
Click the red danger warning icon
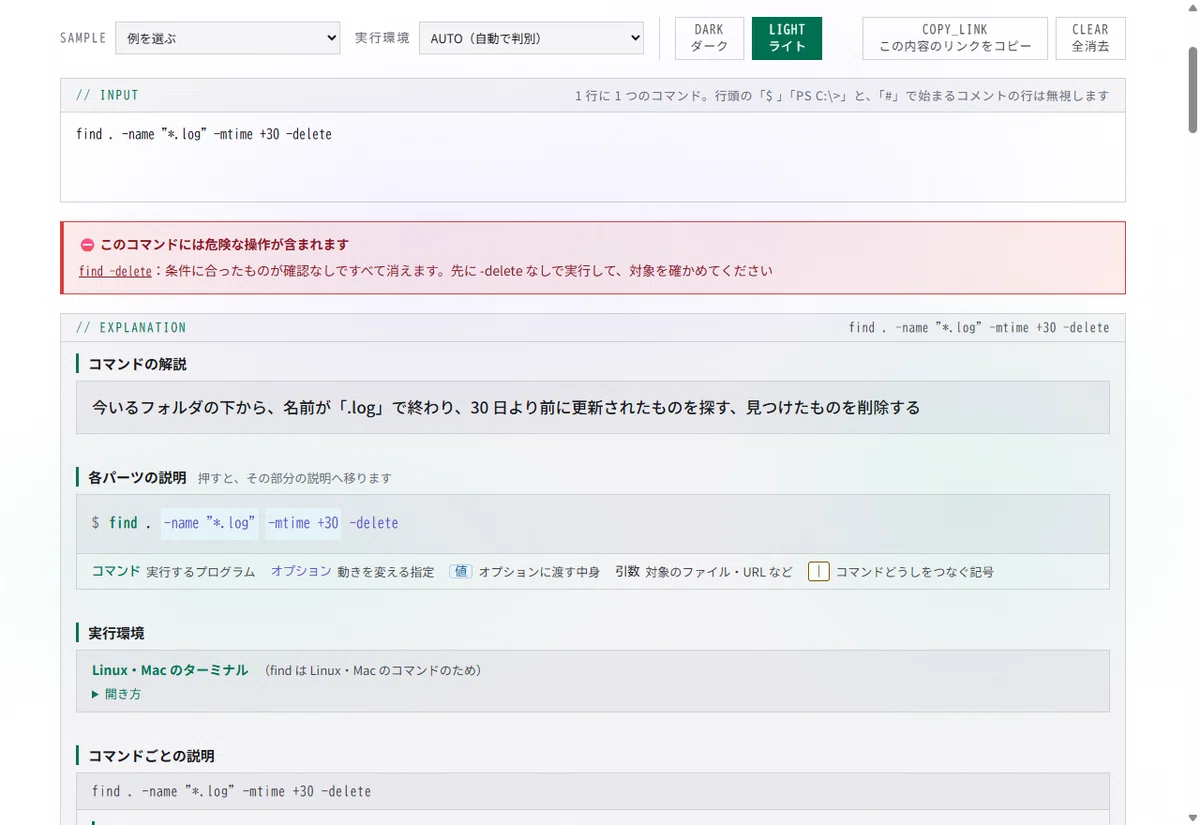[87, 245]
